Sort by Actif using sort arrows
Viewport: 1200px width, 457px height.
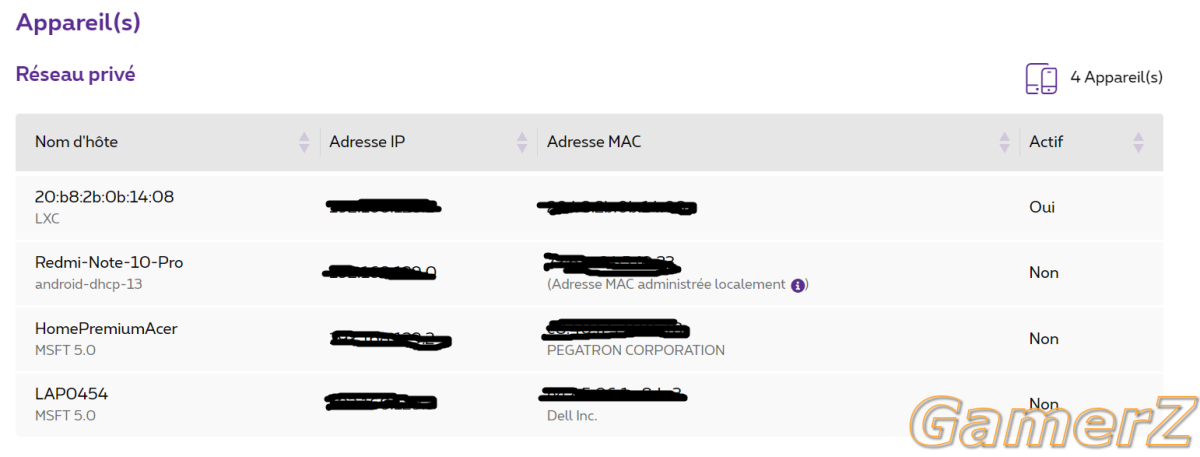click(x=1138, y=142)
